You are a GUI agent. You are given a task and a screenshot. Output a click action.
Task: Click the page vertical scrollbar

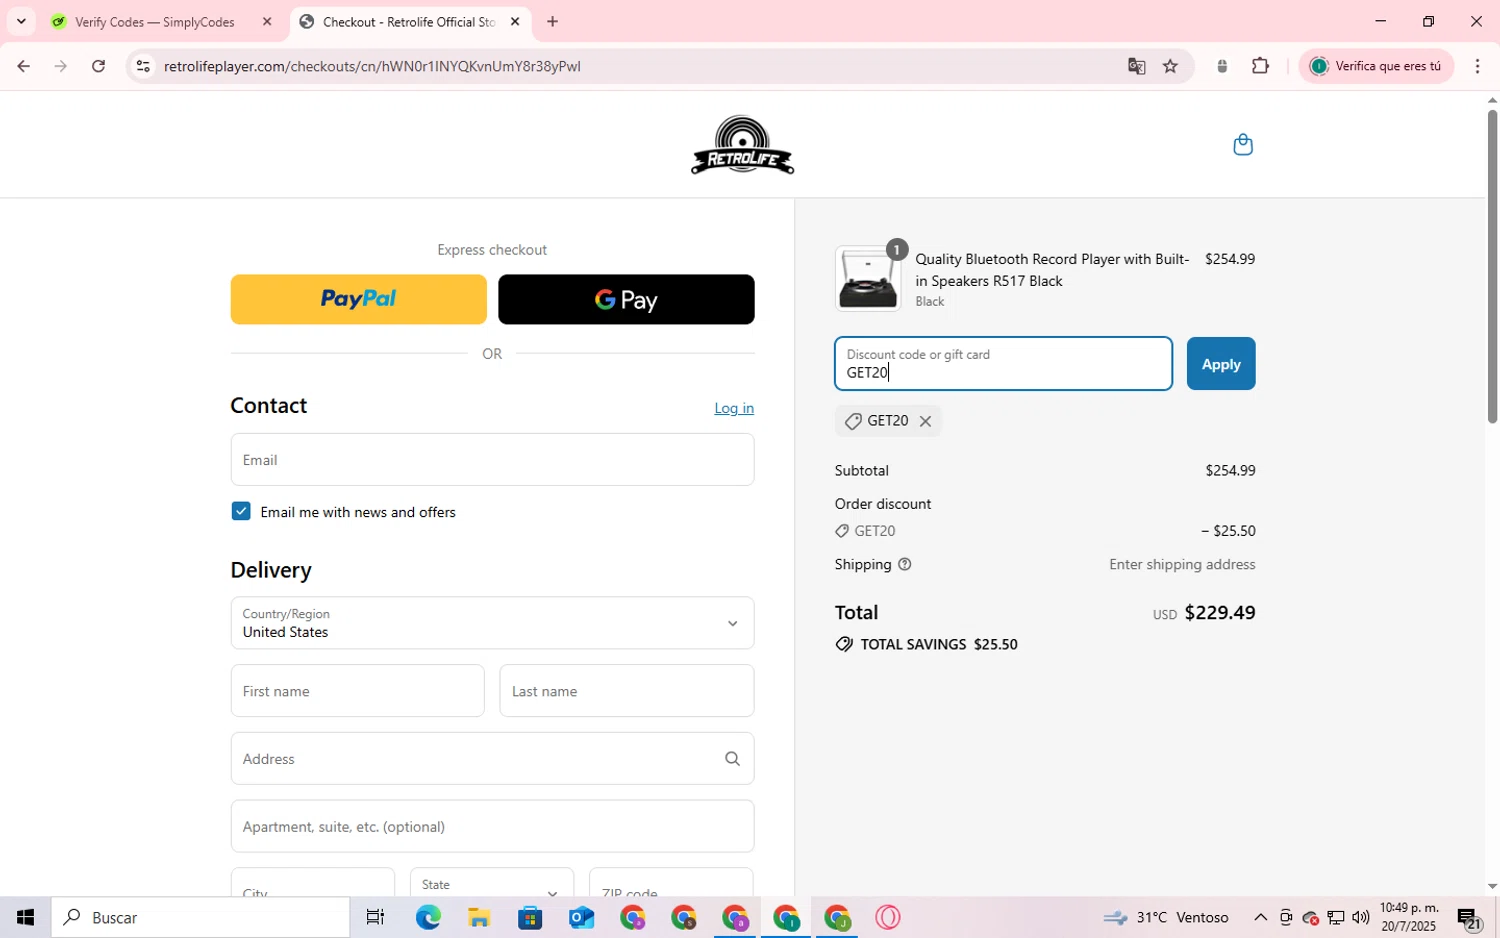[1492, 266]
